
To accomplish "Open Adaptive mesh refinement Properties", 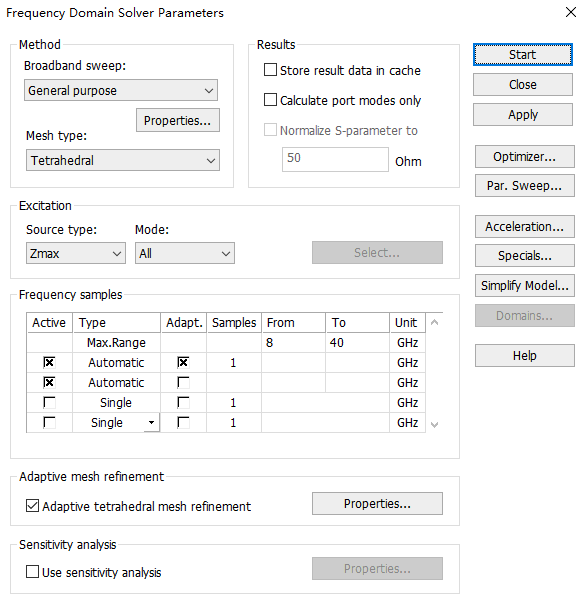I will [377, 504].
